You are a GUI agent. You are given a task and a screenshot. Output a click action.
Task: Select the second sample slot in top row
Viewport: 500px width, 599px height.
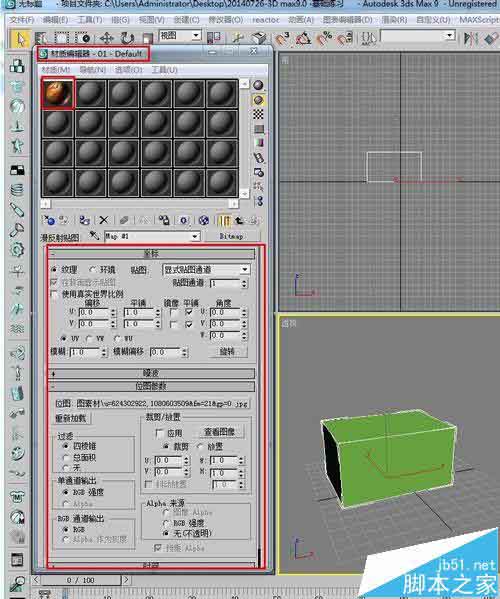point(91,94)
